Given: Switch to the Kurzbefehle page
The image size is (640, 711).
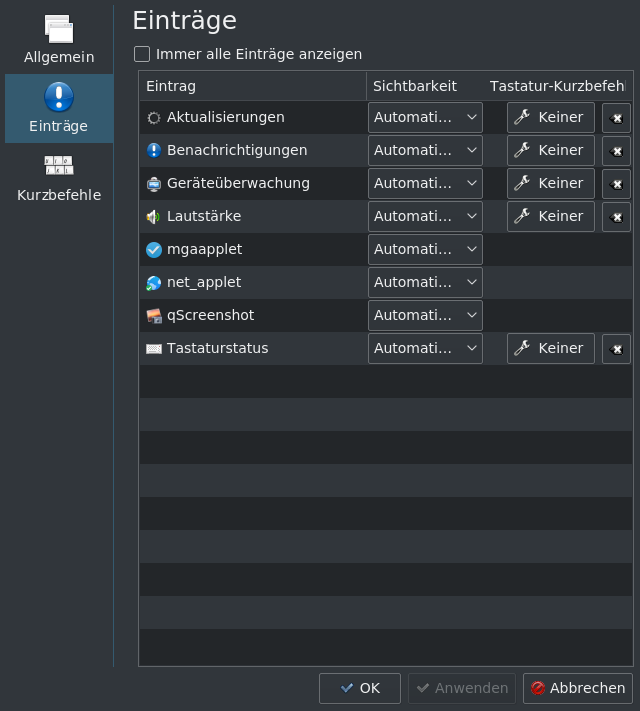Looking at the screenshot, I should click(59, 178).
